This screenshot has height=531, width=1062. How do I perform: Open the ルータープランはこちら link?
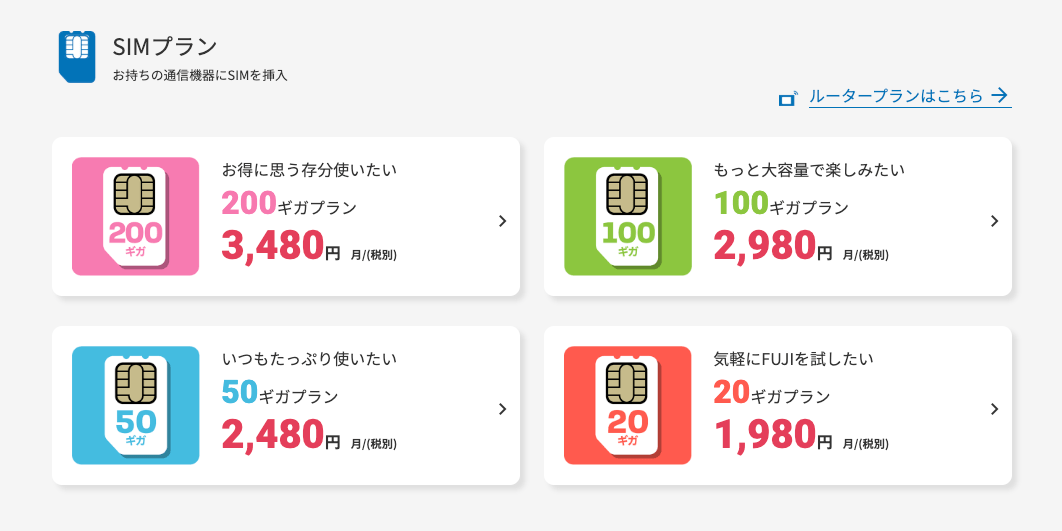910,97
